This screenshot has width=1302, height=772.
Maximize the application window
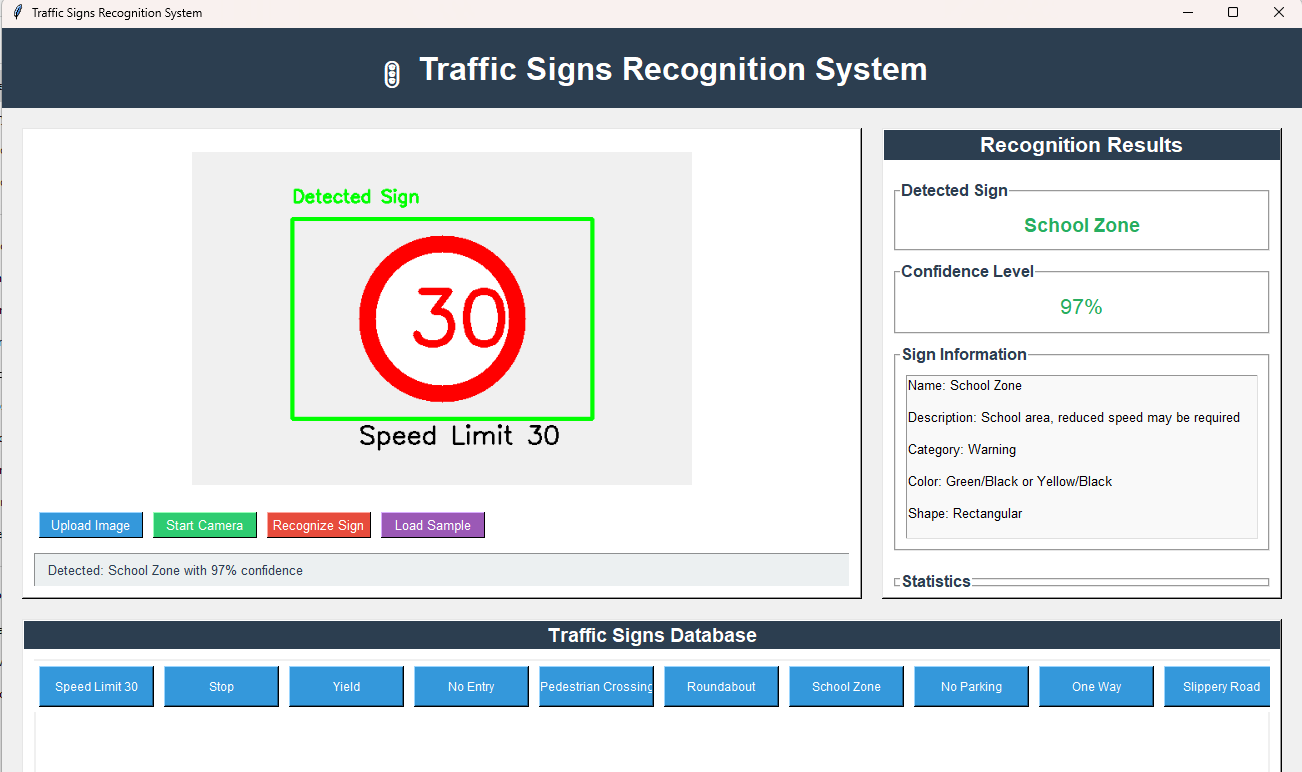point(1233,13)
